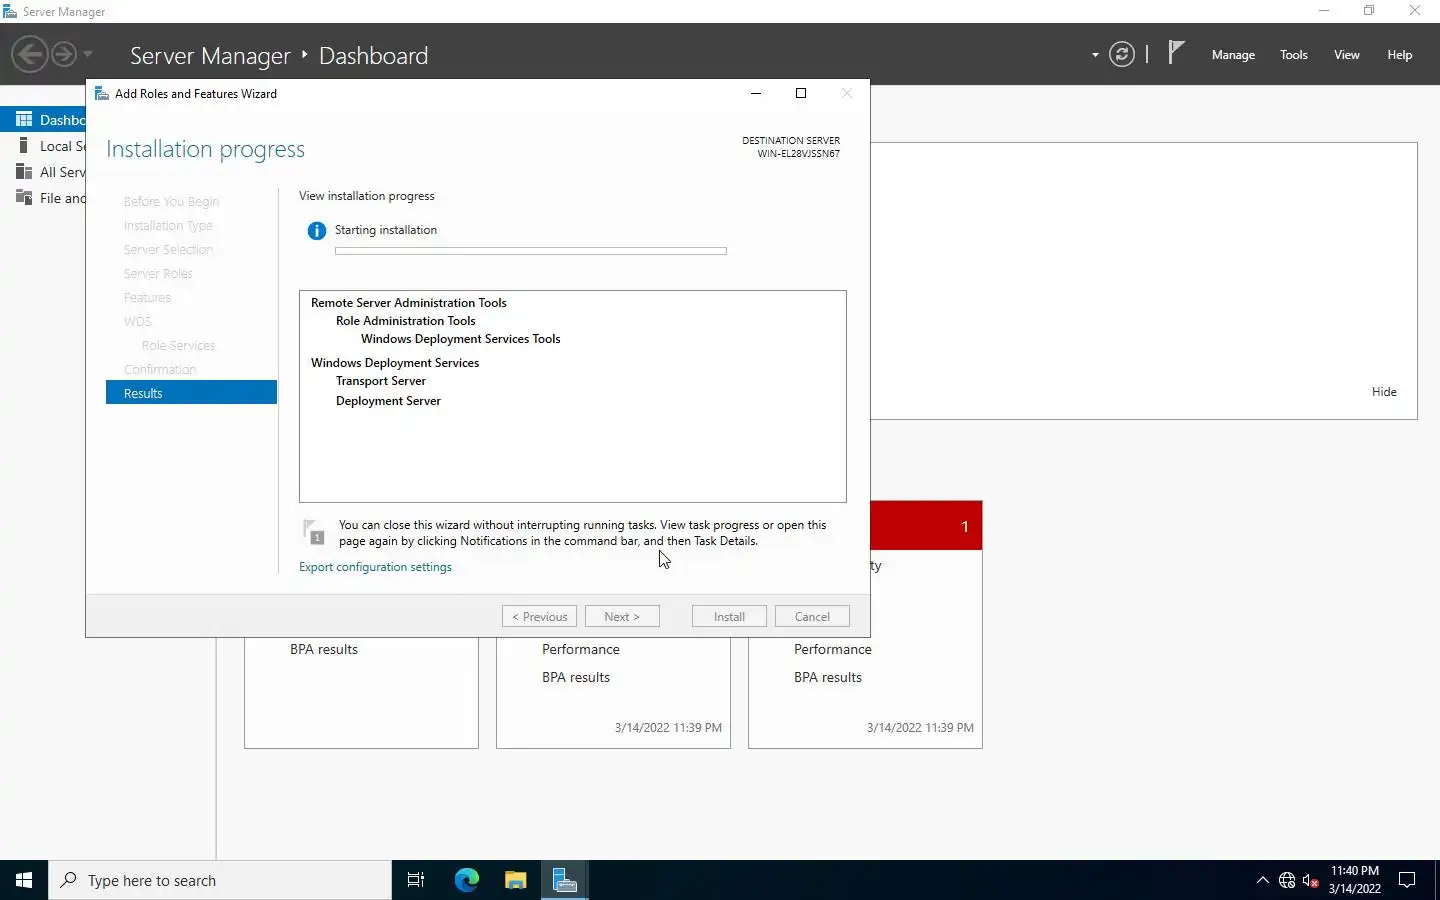Click the All Servers icon in sidebar
Viewport: 1440px width, 900px height.
[24, 171]
